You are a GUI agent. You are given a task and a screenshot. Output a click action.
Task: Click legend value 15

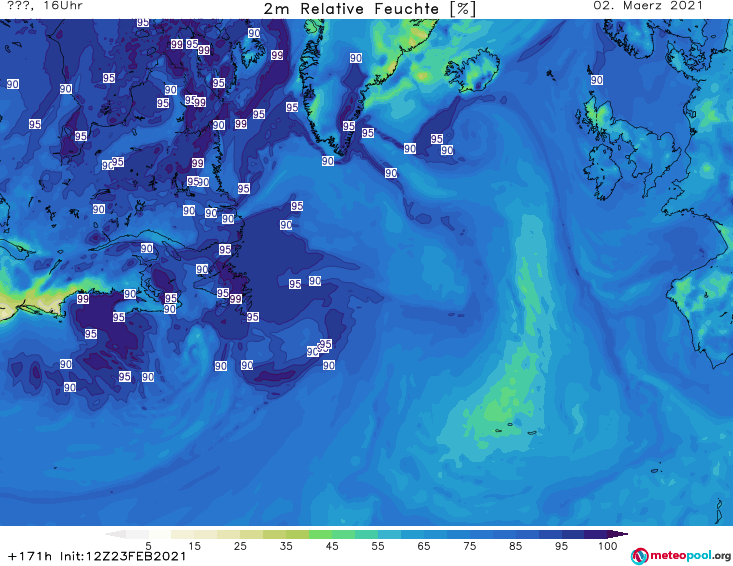[x=194, y=546]
